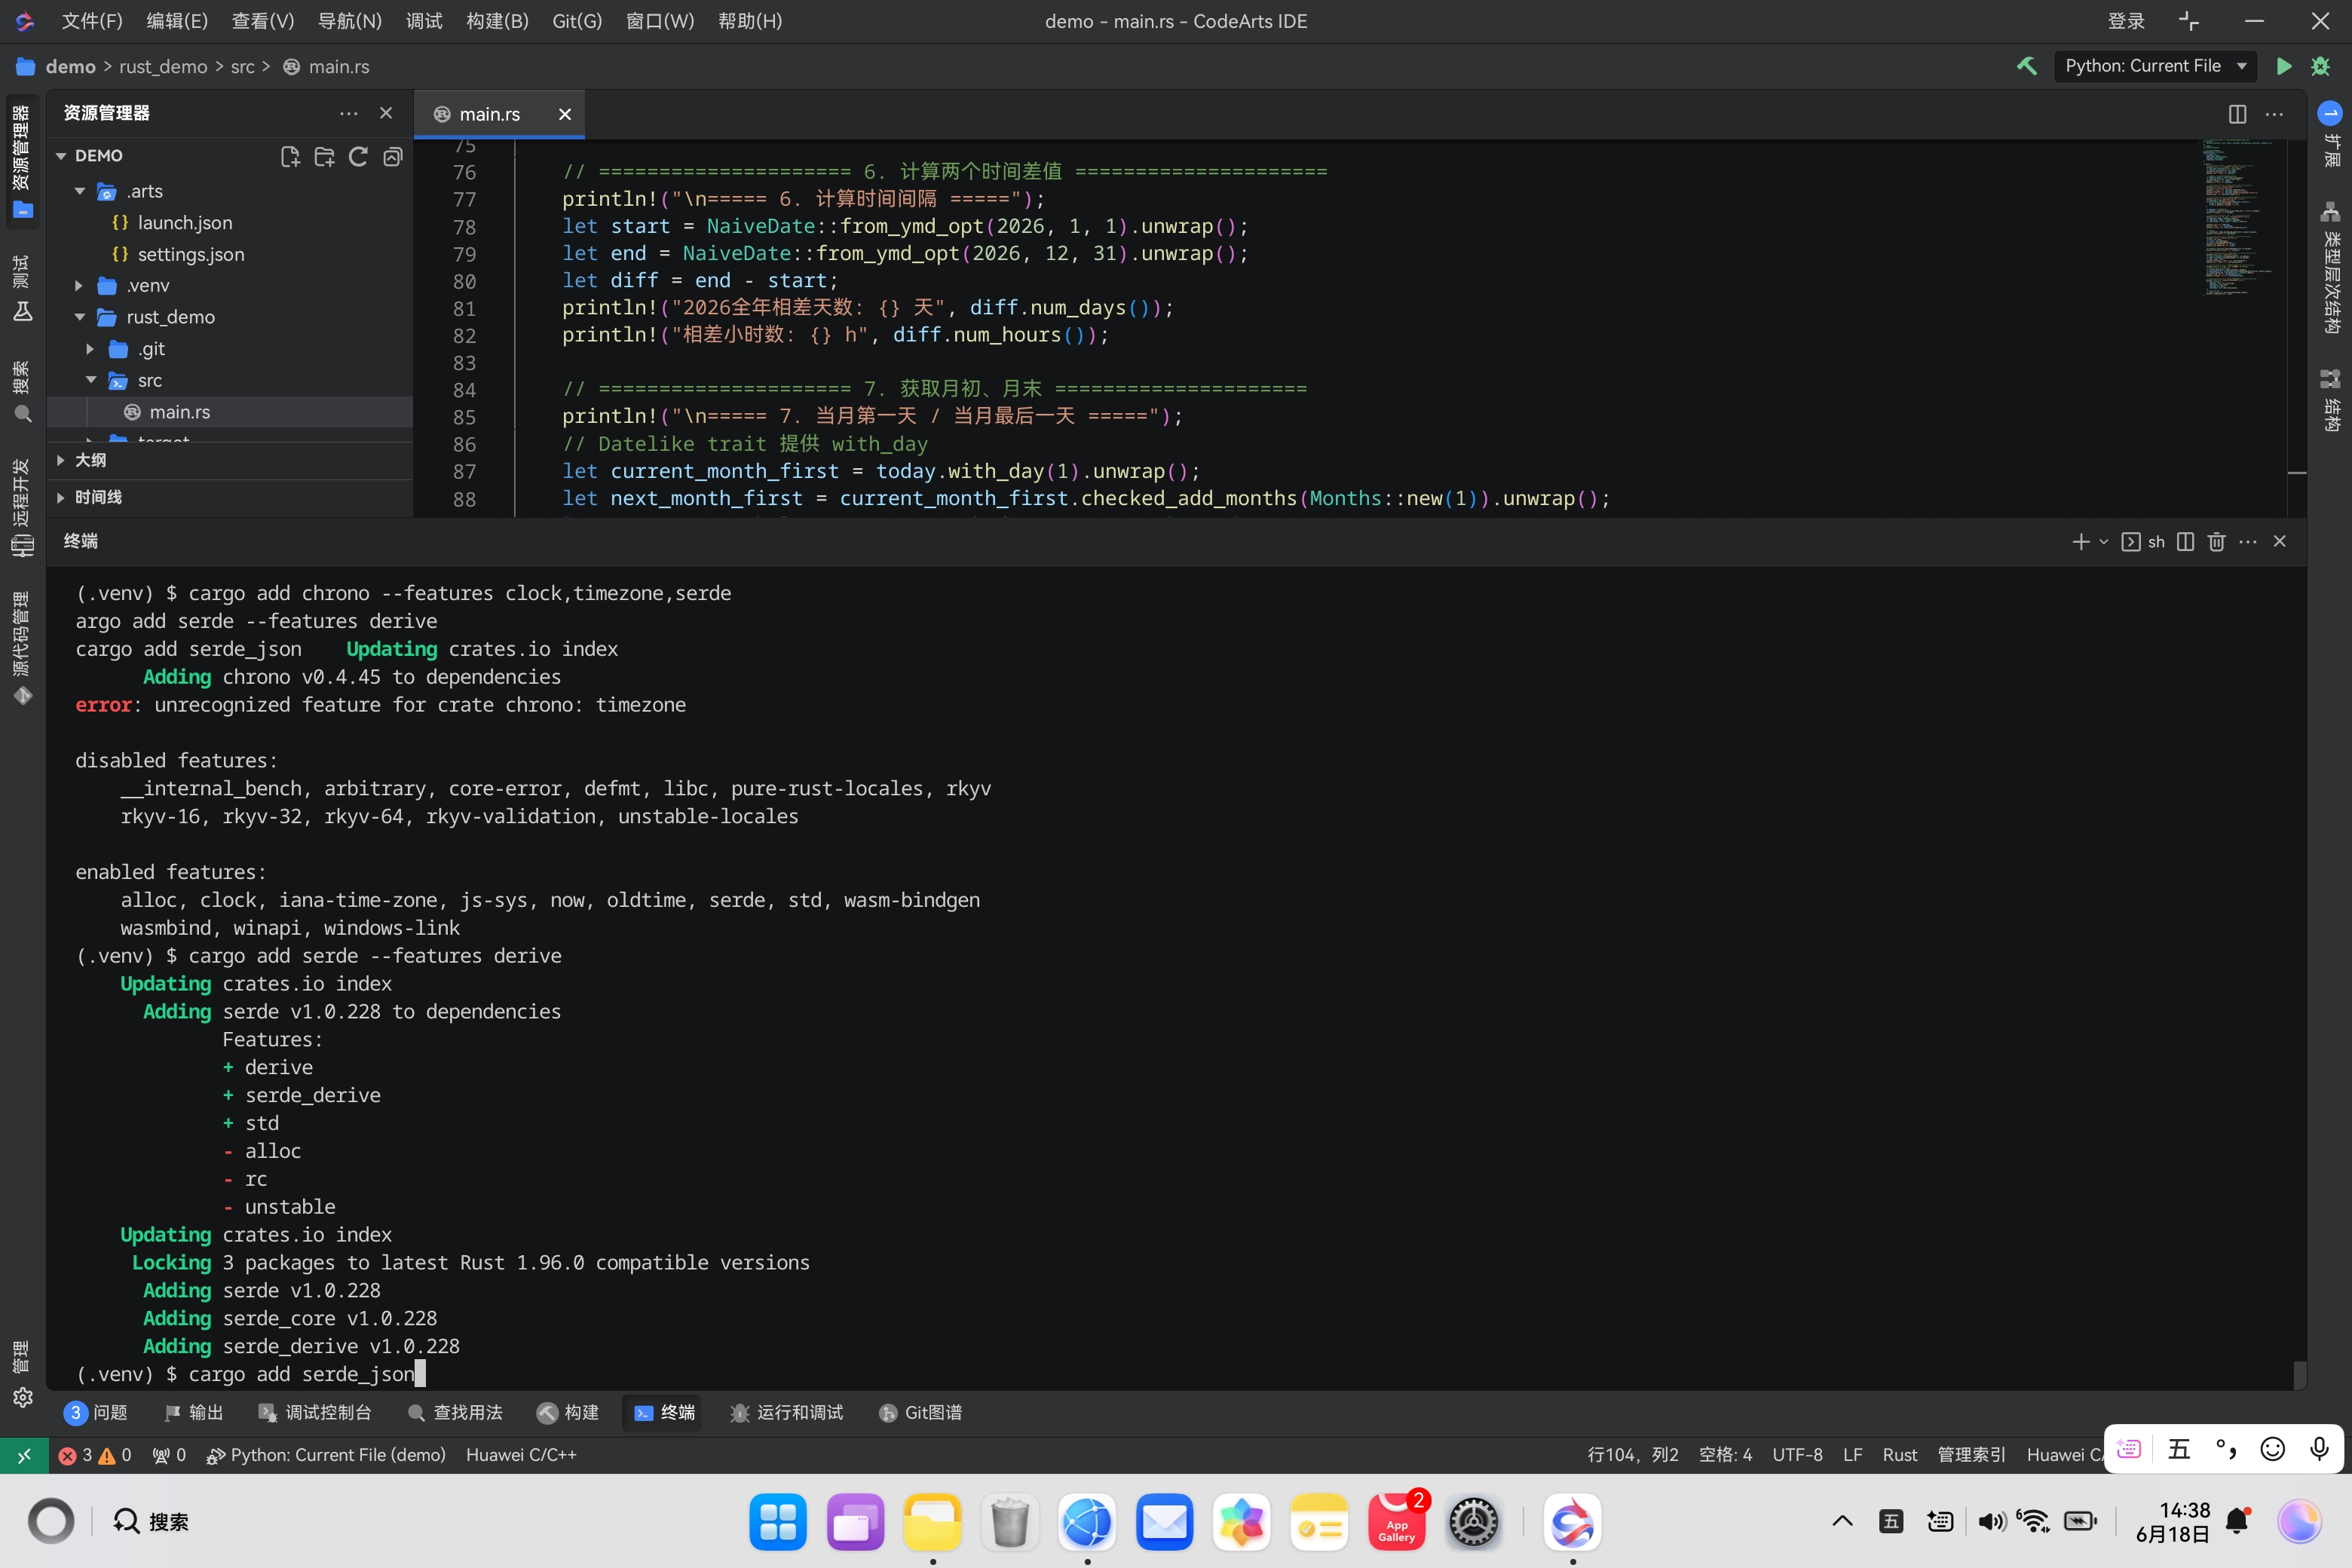
Task: Open new terminal profile dropdown arrow
Action: (2104, 541)
